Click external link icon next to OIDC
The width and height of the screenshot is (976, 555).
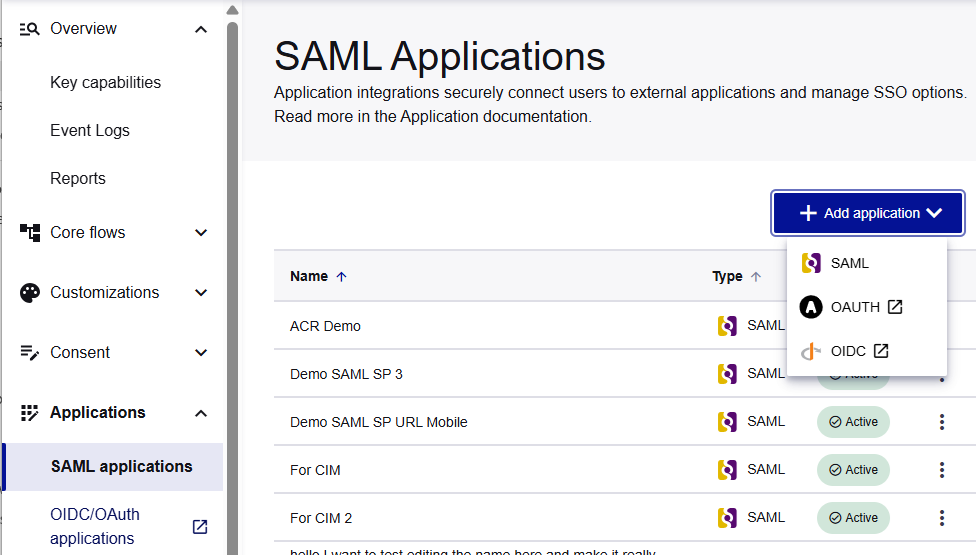881,351
